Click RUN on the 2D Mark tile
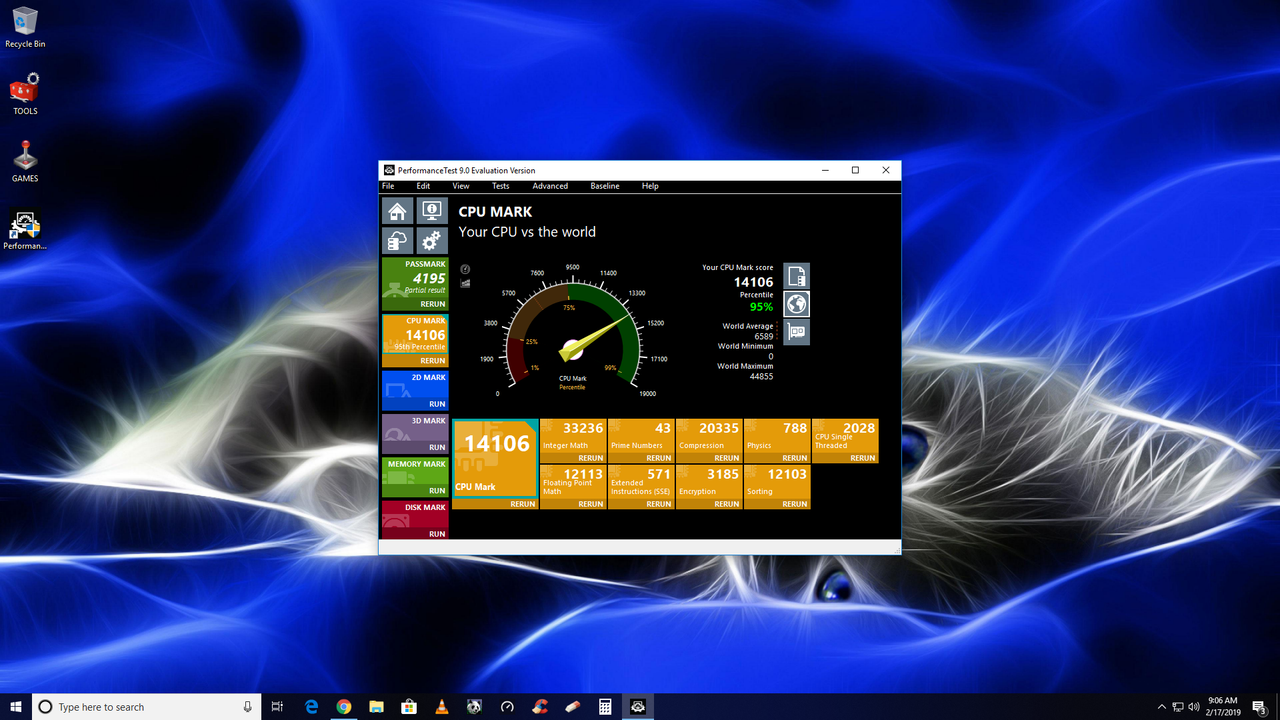This screenshot has width=1280, height=720. (437, 404)
